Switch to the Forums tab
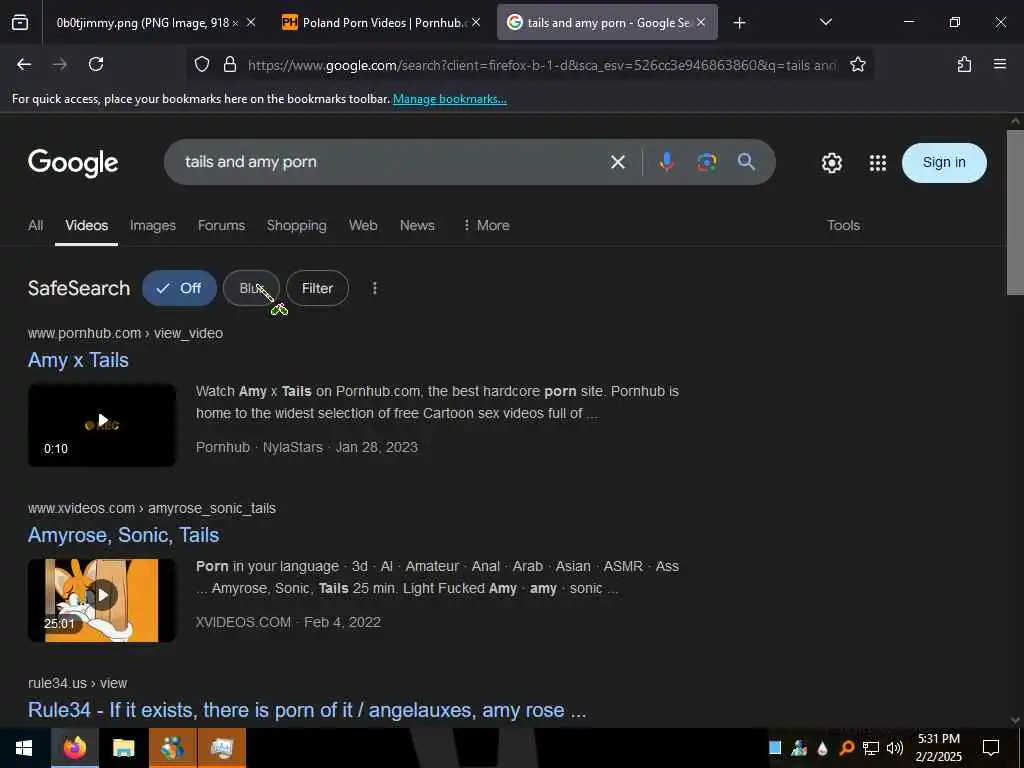This screenshot has height=768, width=1024. pyautogui.click(x=221, y=225)
